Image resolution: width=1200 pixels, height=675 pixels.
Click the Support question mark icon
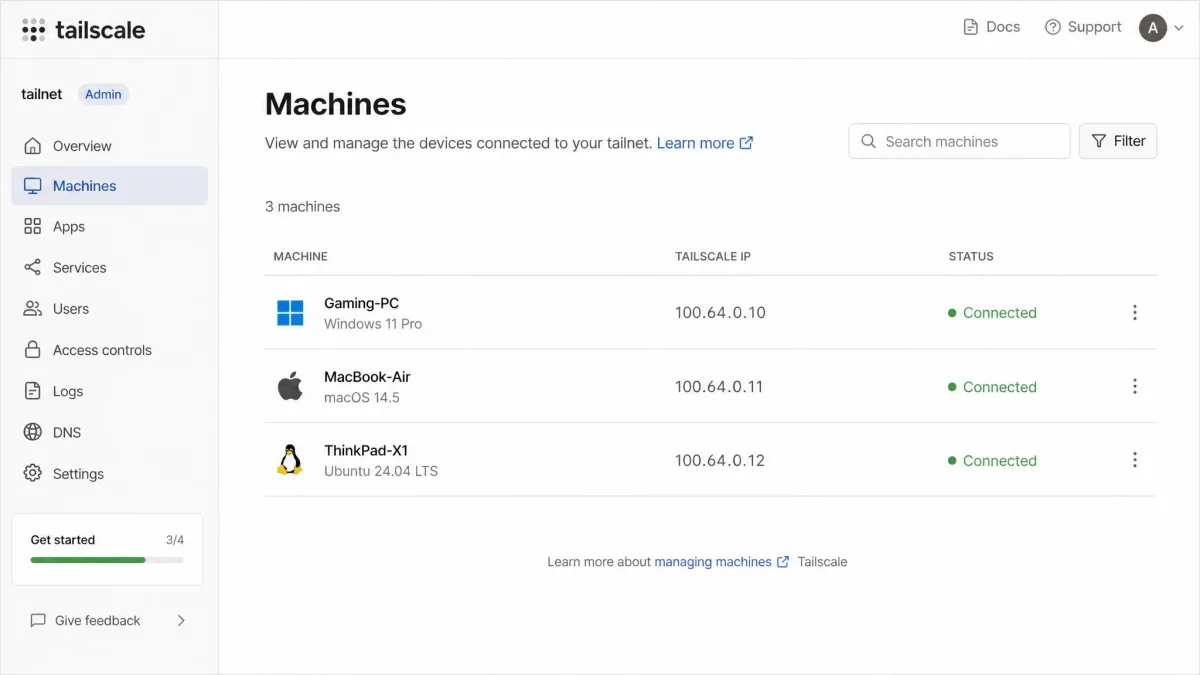click(x=1052, y=27)
